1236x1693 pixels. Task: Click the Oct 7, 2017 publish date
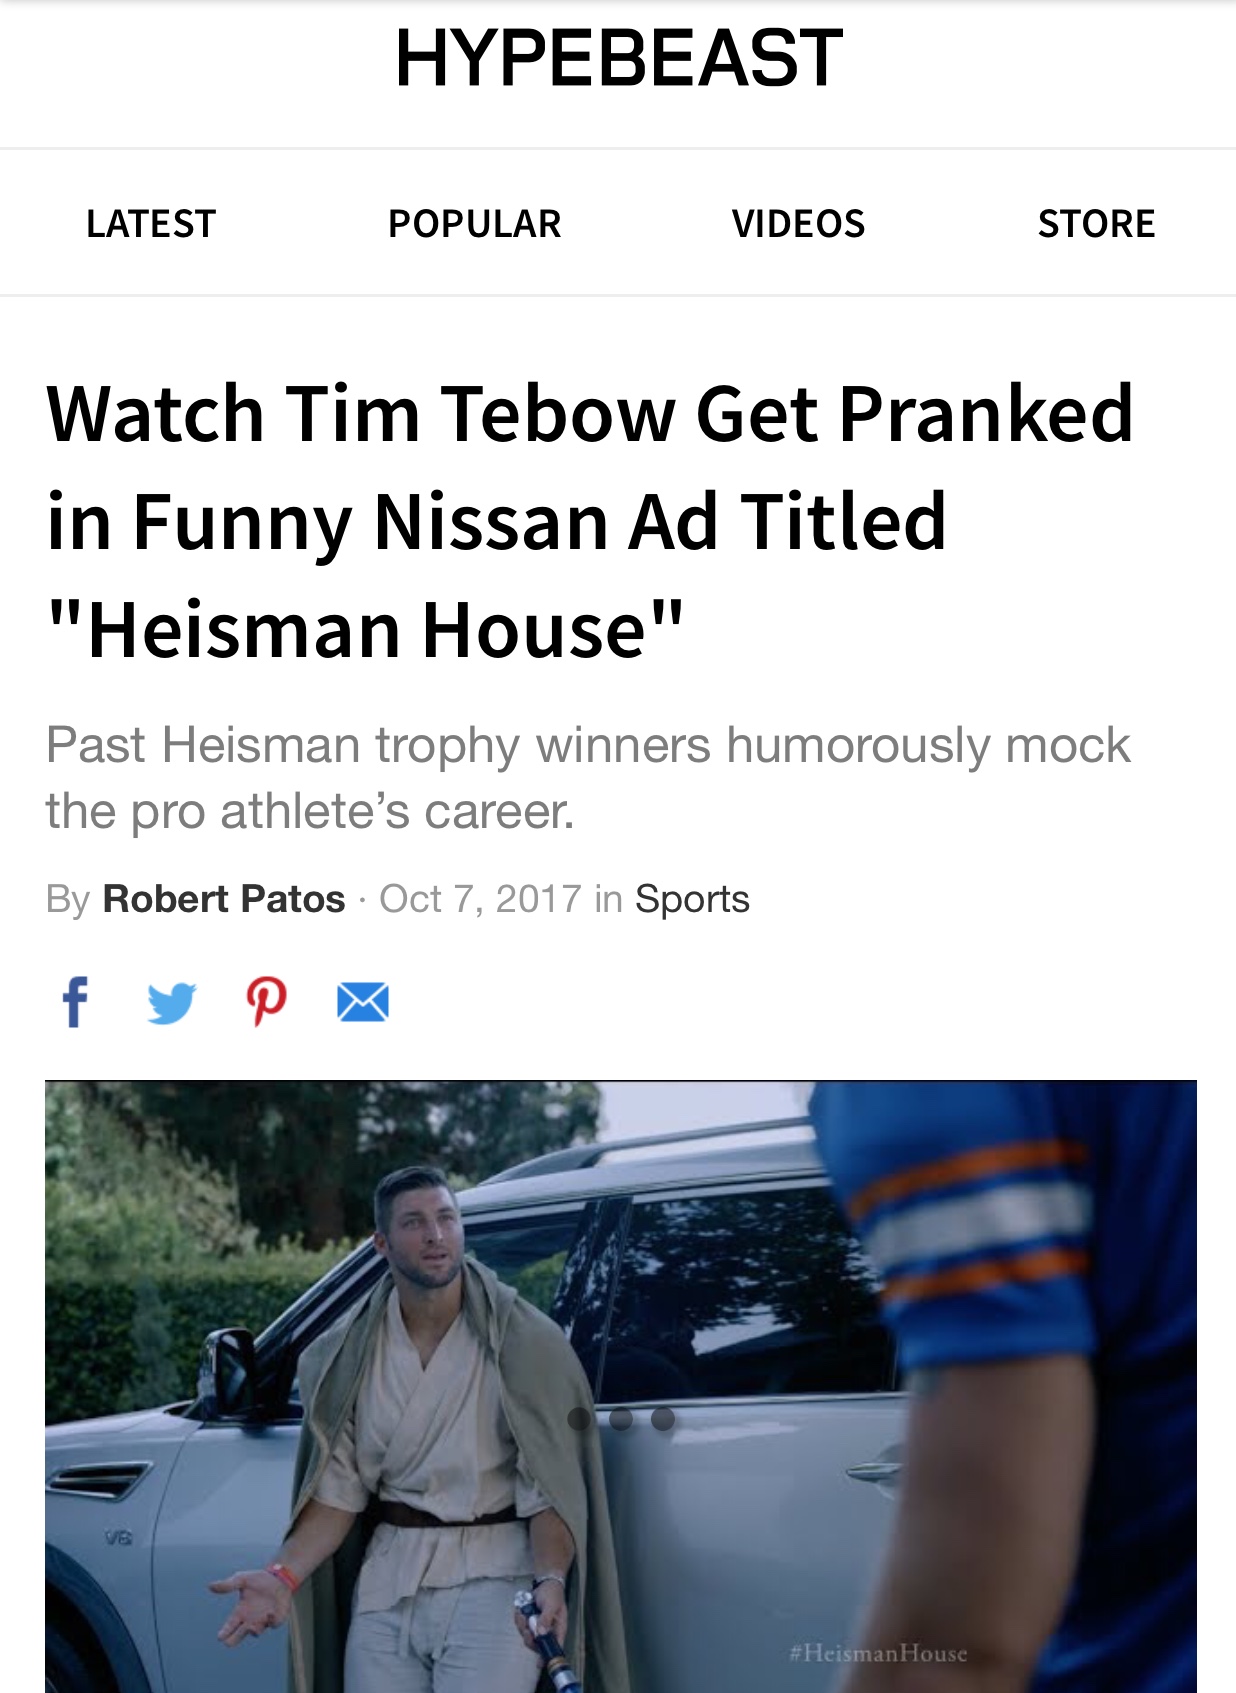[x=480, y=899]
